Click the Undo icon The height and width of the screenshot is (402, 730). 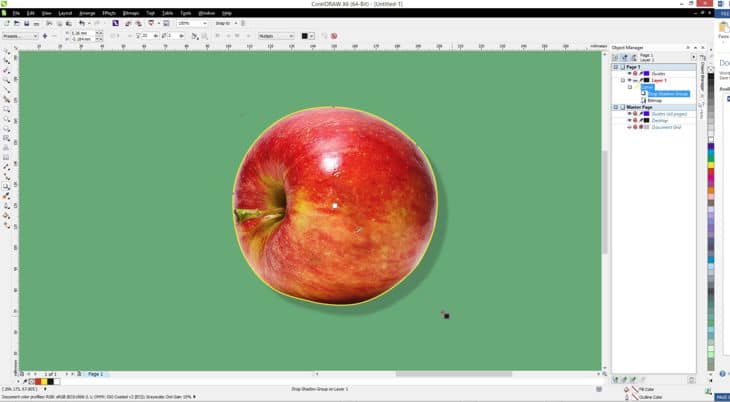tap(81, 23)
